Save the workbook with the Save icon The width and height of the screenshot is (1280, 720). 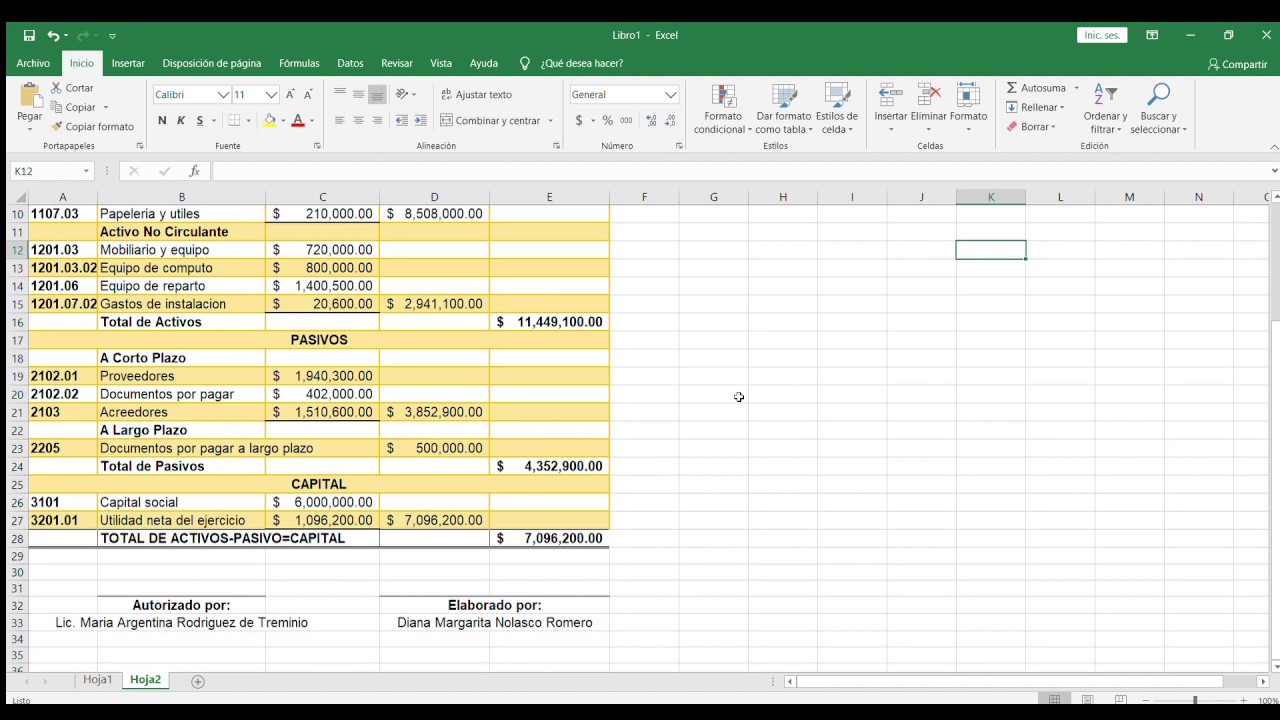[29, 35]
